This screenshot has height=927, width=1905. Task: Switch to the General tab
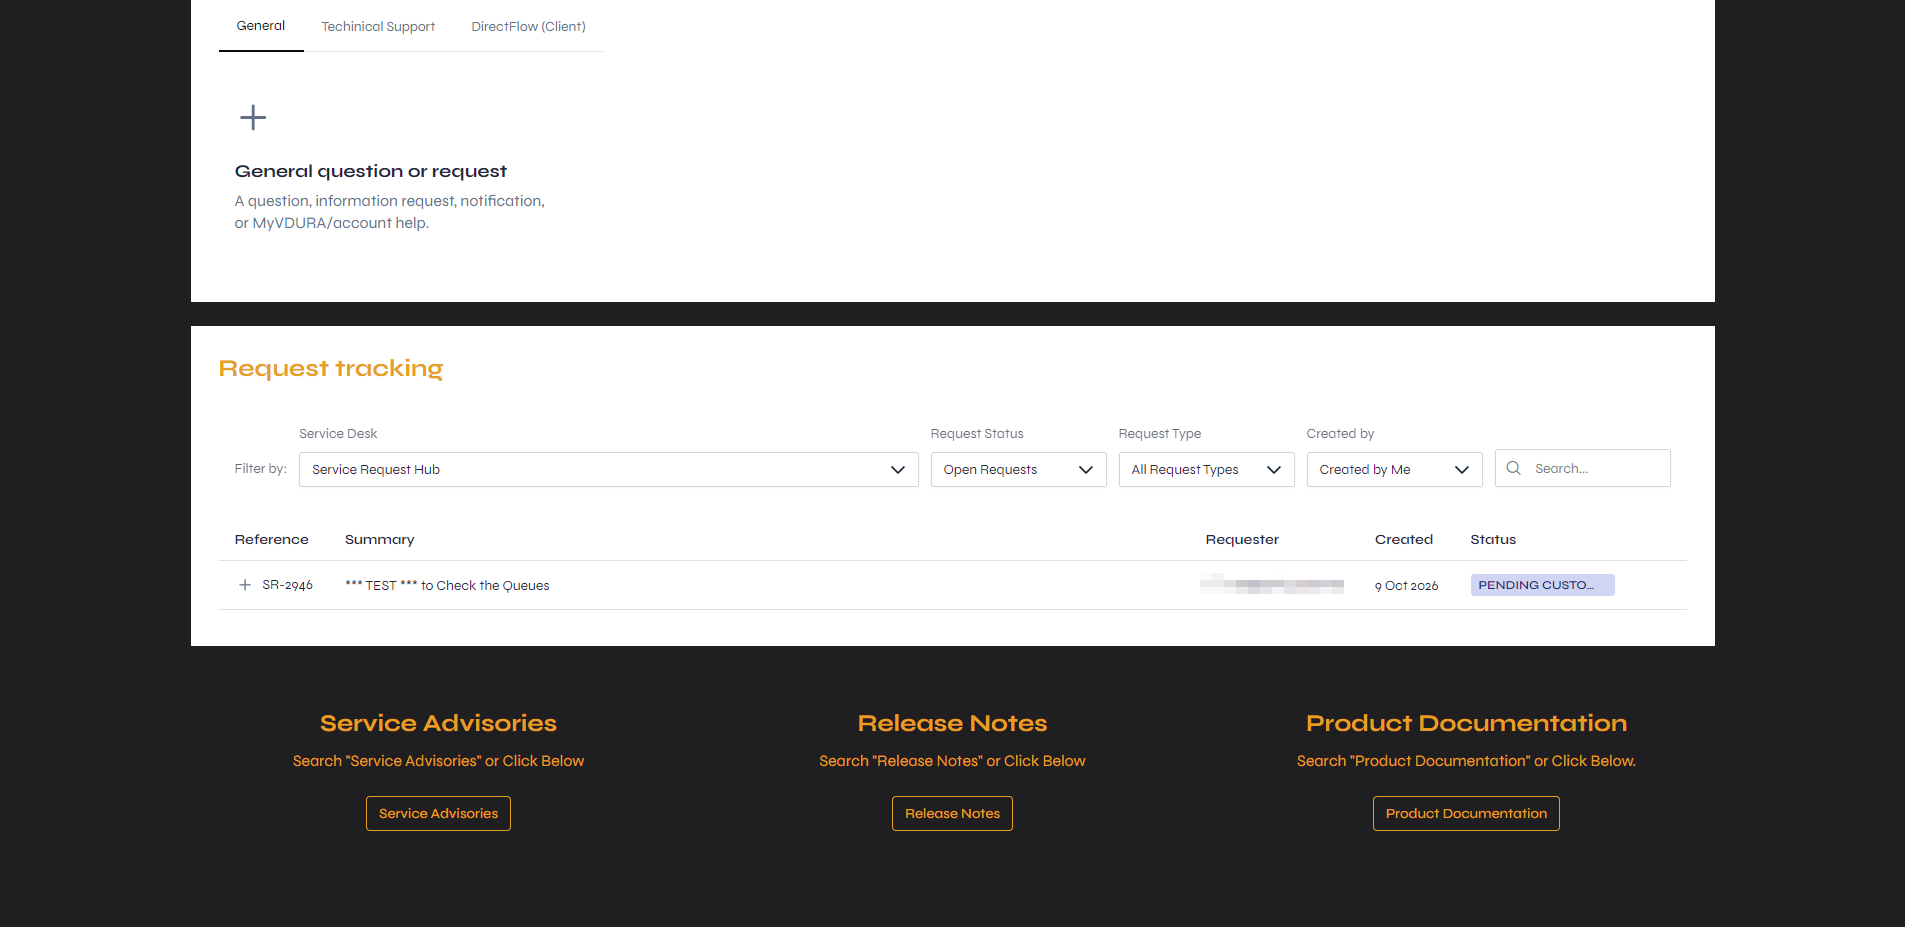coord(261,26)
